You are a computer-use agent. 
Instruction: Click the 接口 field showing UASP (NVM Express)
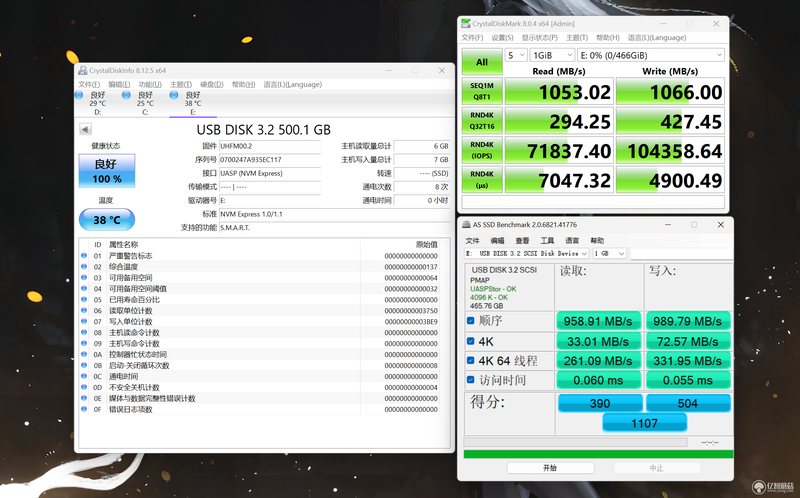coord(270,173)
